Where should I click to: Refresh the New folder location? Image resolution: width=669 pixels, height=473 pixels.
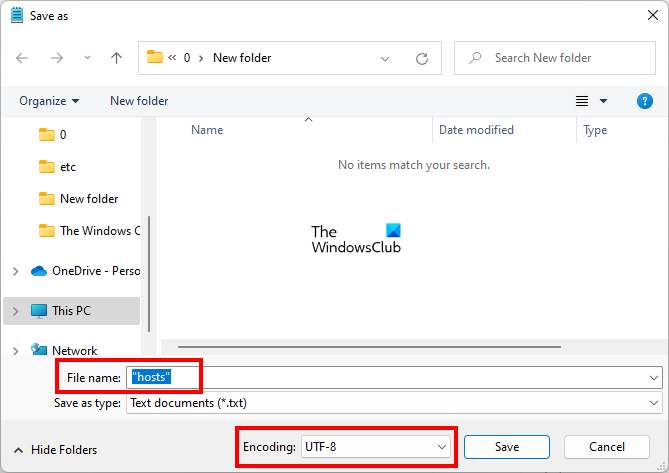pyautogui.click(x=422, y=58)
